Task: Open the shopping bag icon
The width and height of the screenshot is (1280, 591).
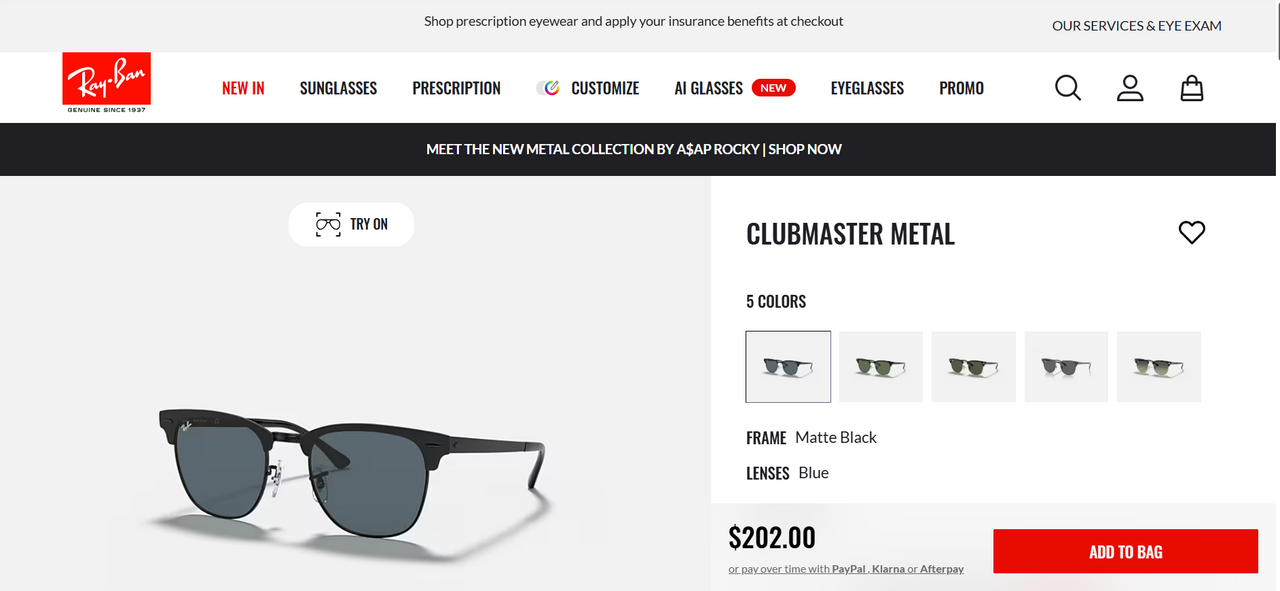Action: click(1192, 88)
